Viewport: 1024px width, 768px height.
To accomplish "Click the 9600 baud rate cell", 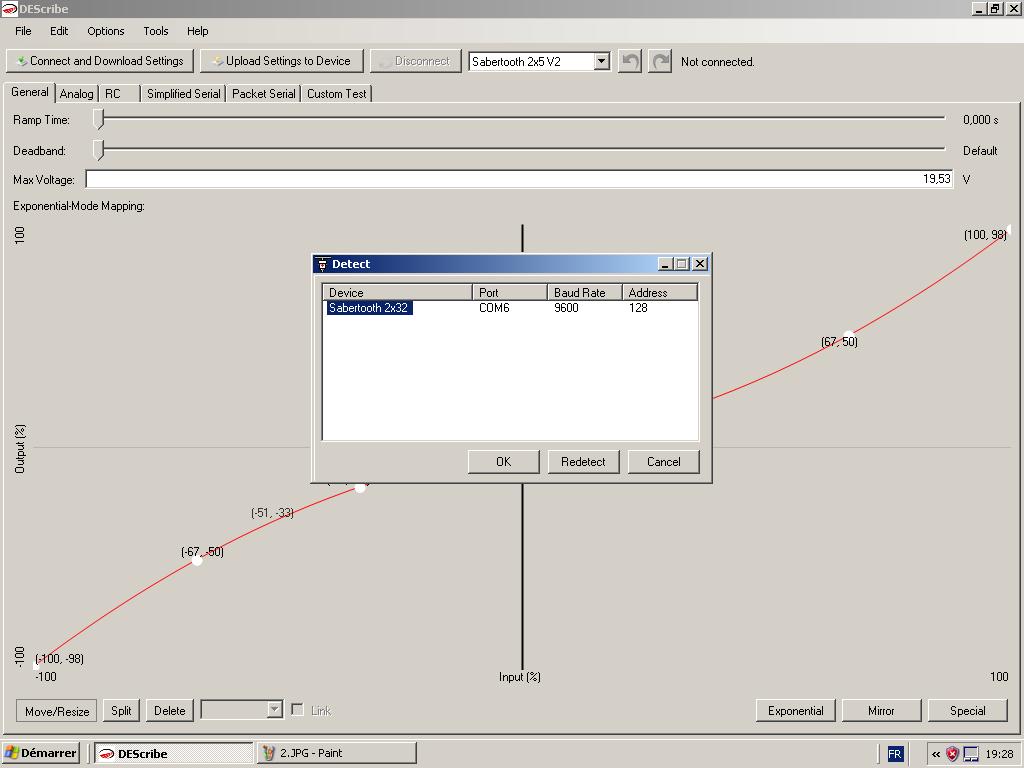I will coord(566,308).
